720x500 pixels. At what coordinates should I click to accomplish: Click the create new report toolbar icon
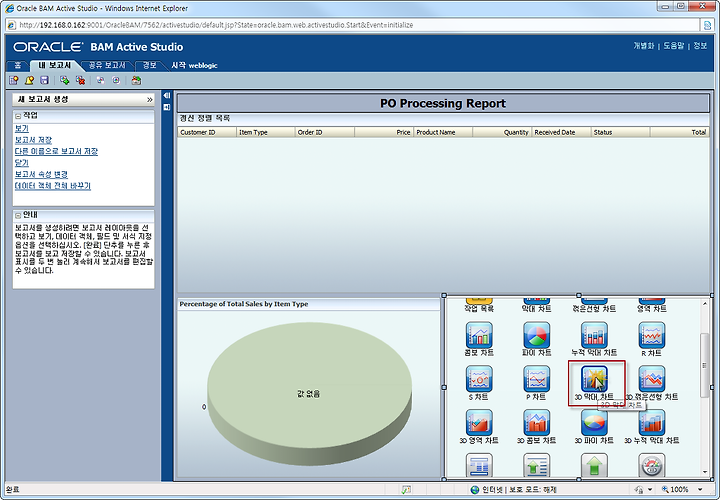coord(14,80)
